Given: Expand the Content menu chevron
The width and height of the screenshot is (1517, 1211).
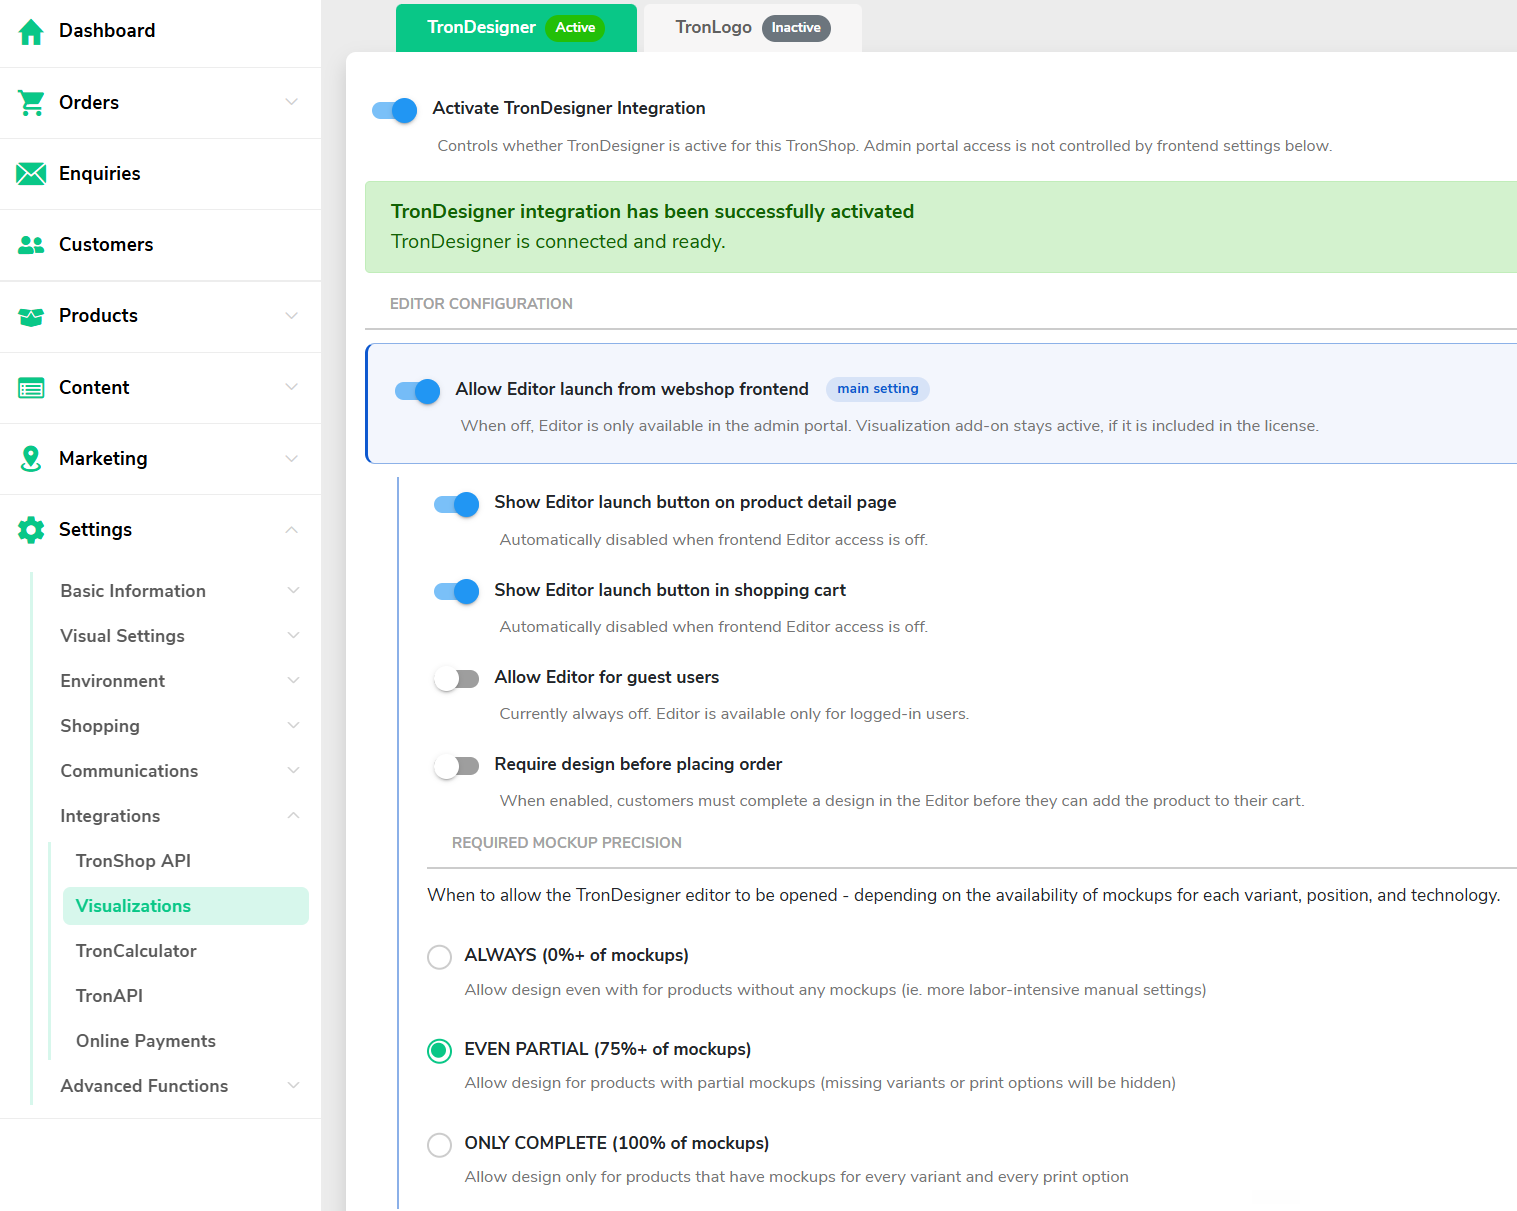Looking at the screenshot, I should click(x=292, y=387).
